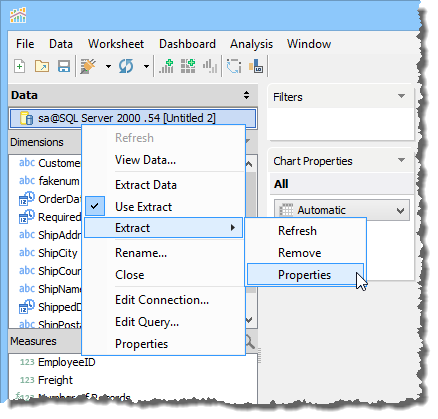Select Properties in Extract submenu
Image resolution: width=438 pixels, height=419 pixels.
pyautogui.click(x=305, y=275)
